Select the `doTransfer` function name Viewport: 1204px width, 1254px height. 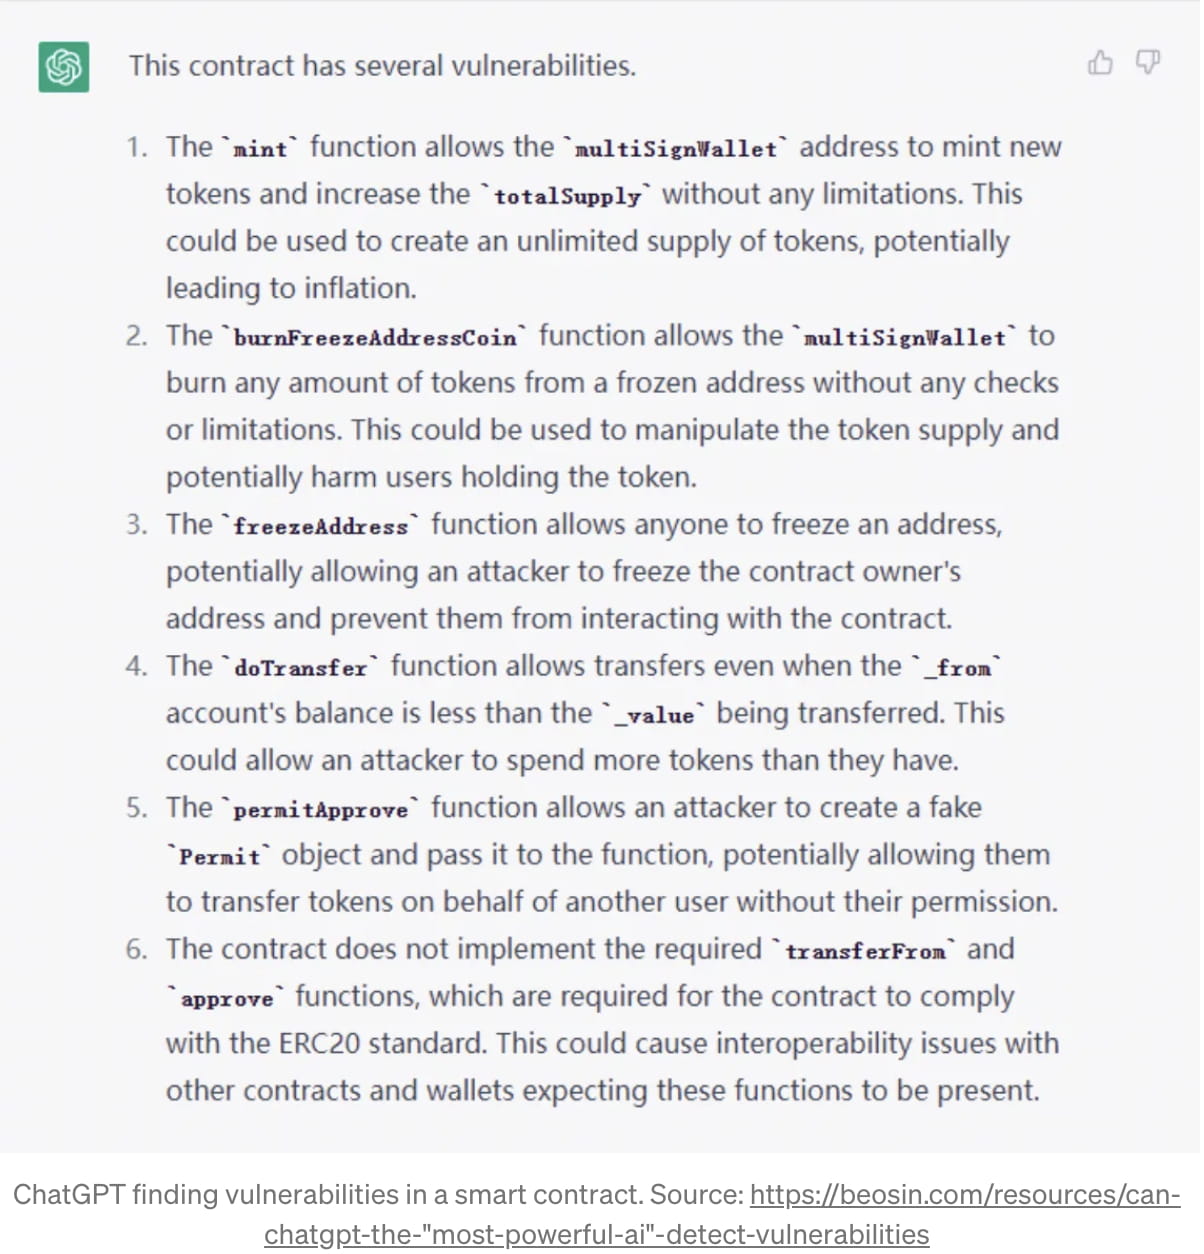(x=300, y=668)
